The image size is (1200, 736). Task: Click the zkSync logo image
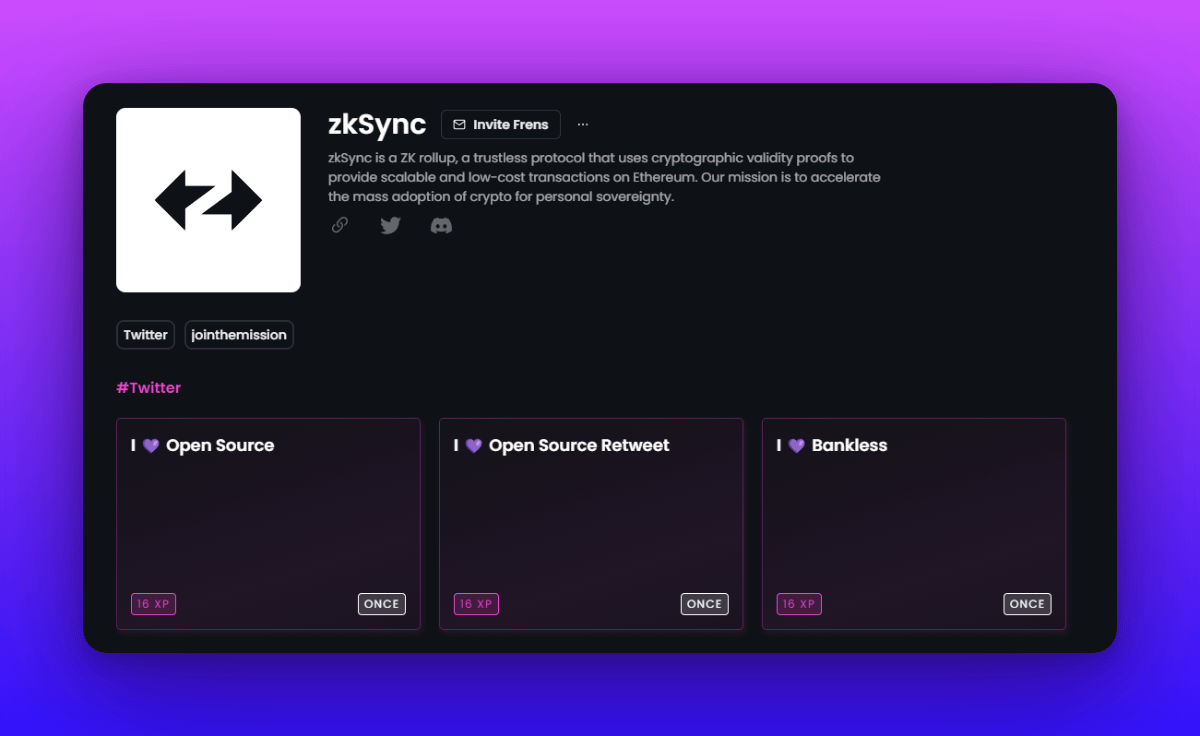point(208,200)
